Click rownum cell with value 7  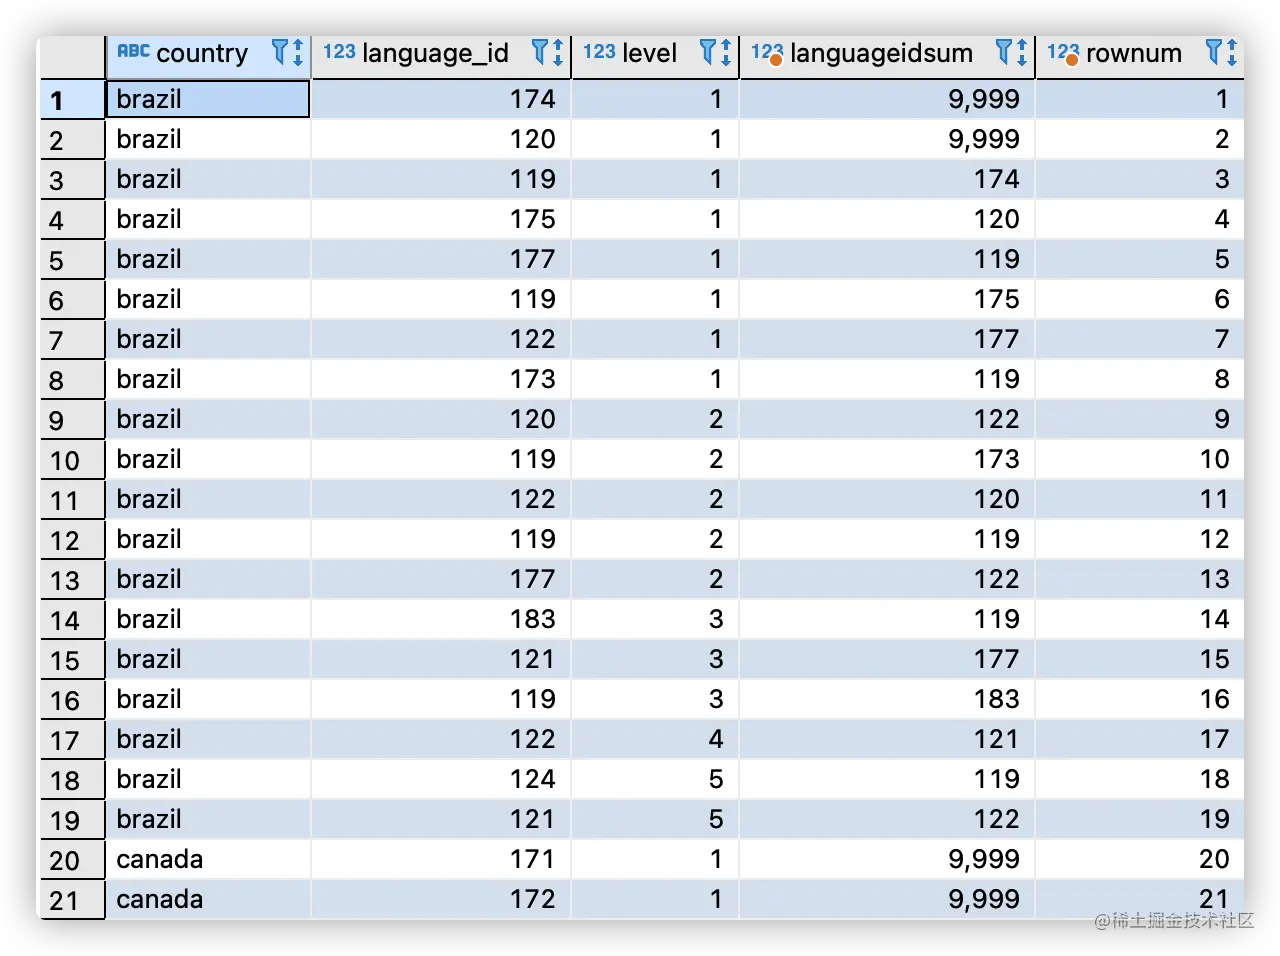(1140, 339)
